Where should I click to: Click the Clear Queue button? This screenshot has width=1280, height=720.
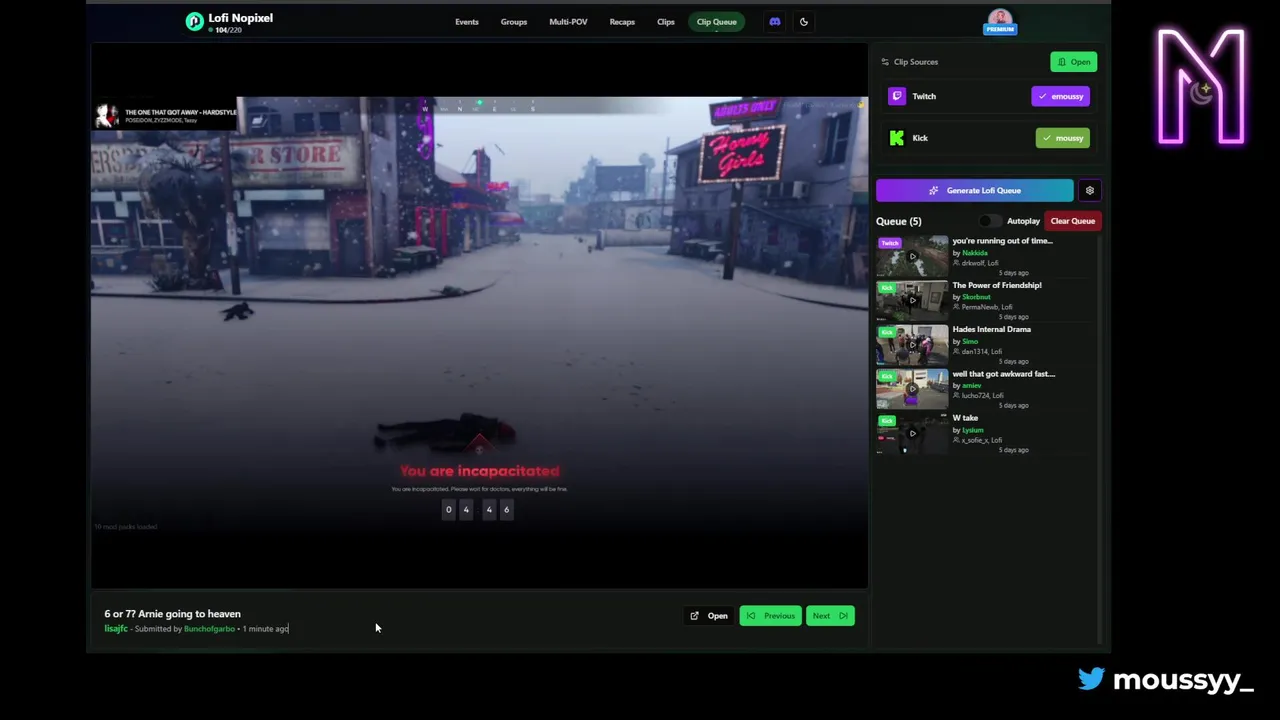click(1072, 221)
